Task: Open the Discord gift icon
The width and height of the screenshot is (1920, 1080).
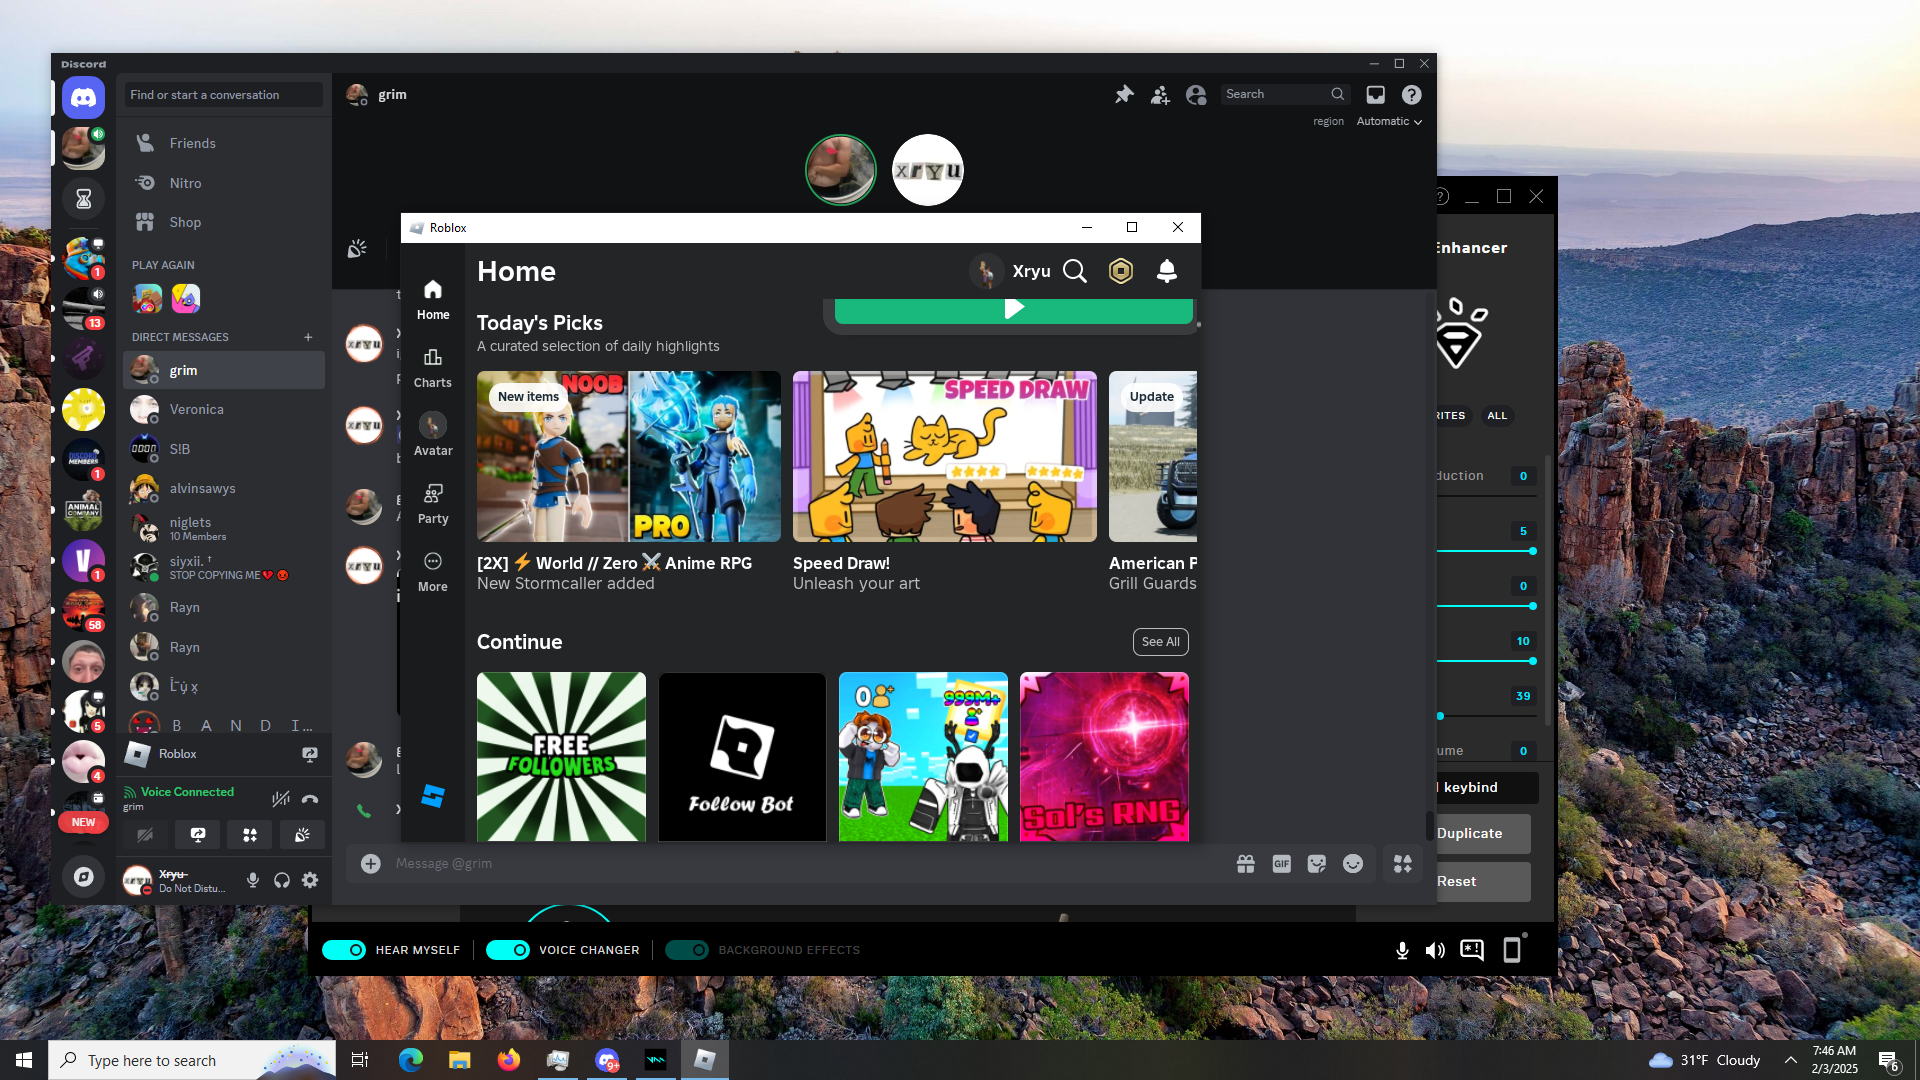Action: [1245, 864]
